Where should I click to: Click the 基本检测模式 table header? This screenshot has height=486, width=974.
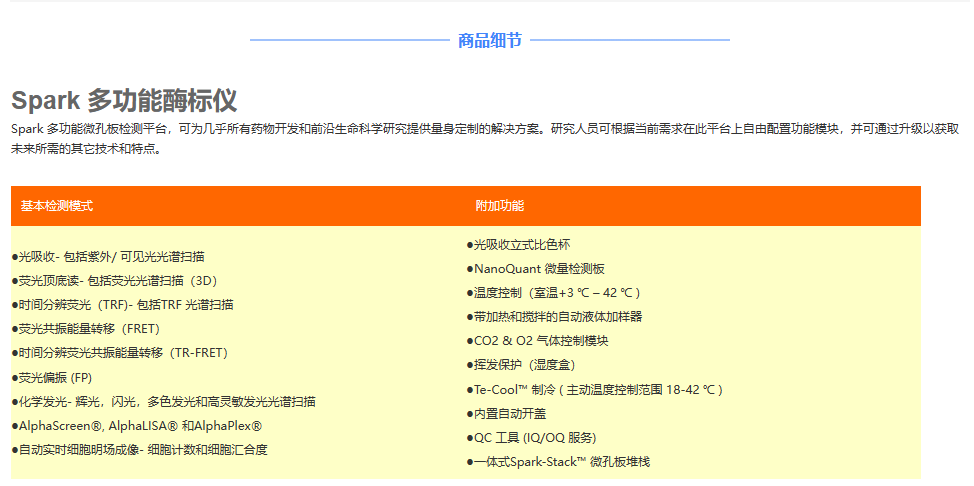point(57,206)
